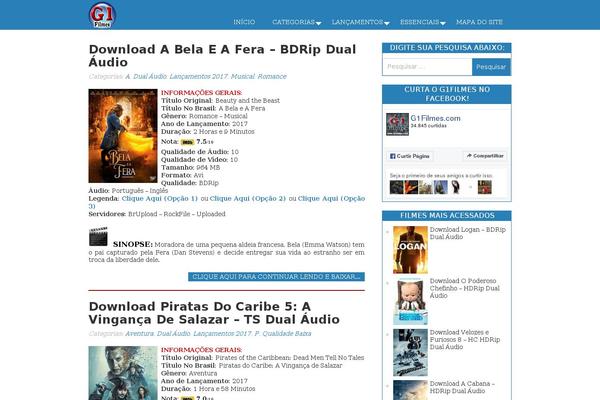Click the first Facebook friend avatar

point(396,188)
